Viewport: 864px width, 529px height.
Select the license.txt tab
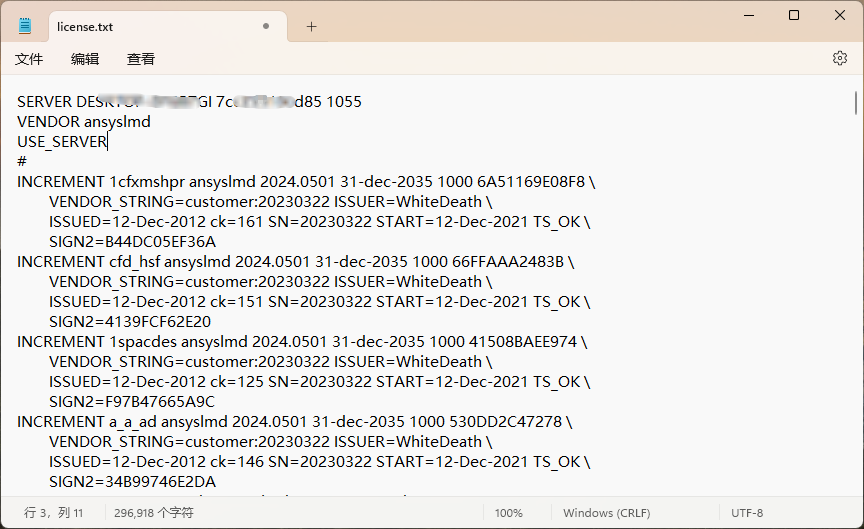click(150, 27)
